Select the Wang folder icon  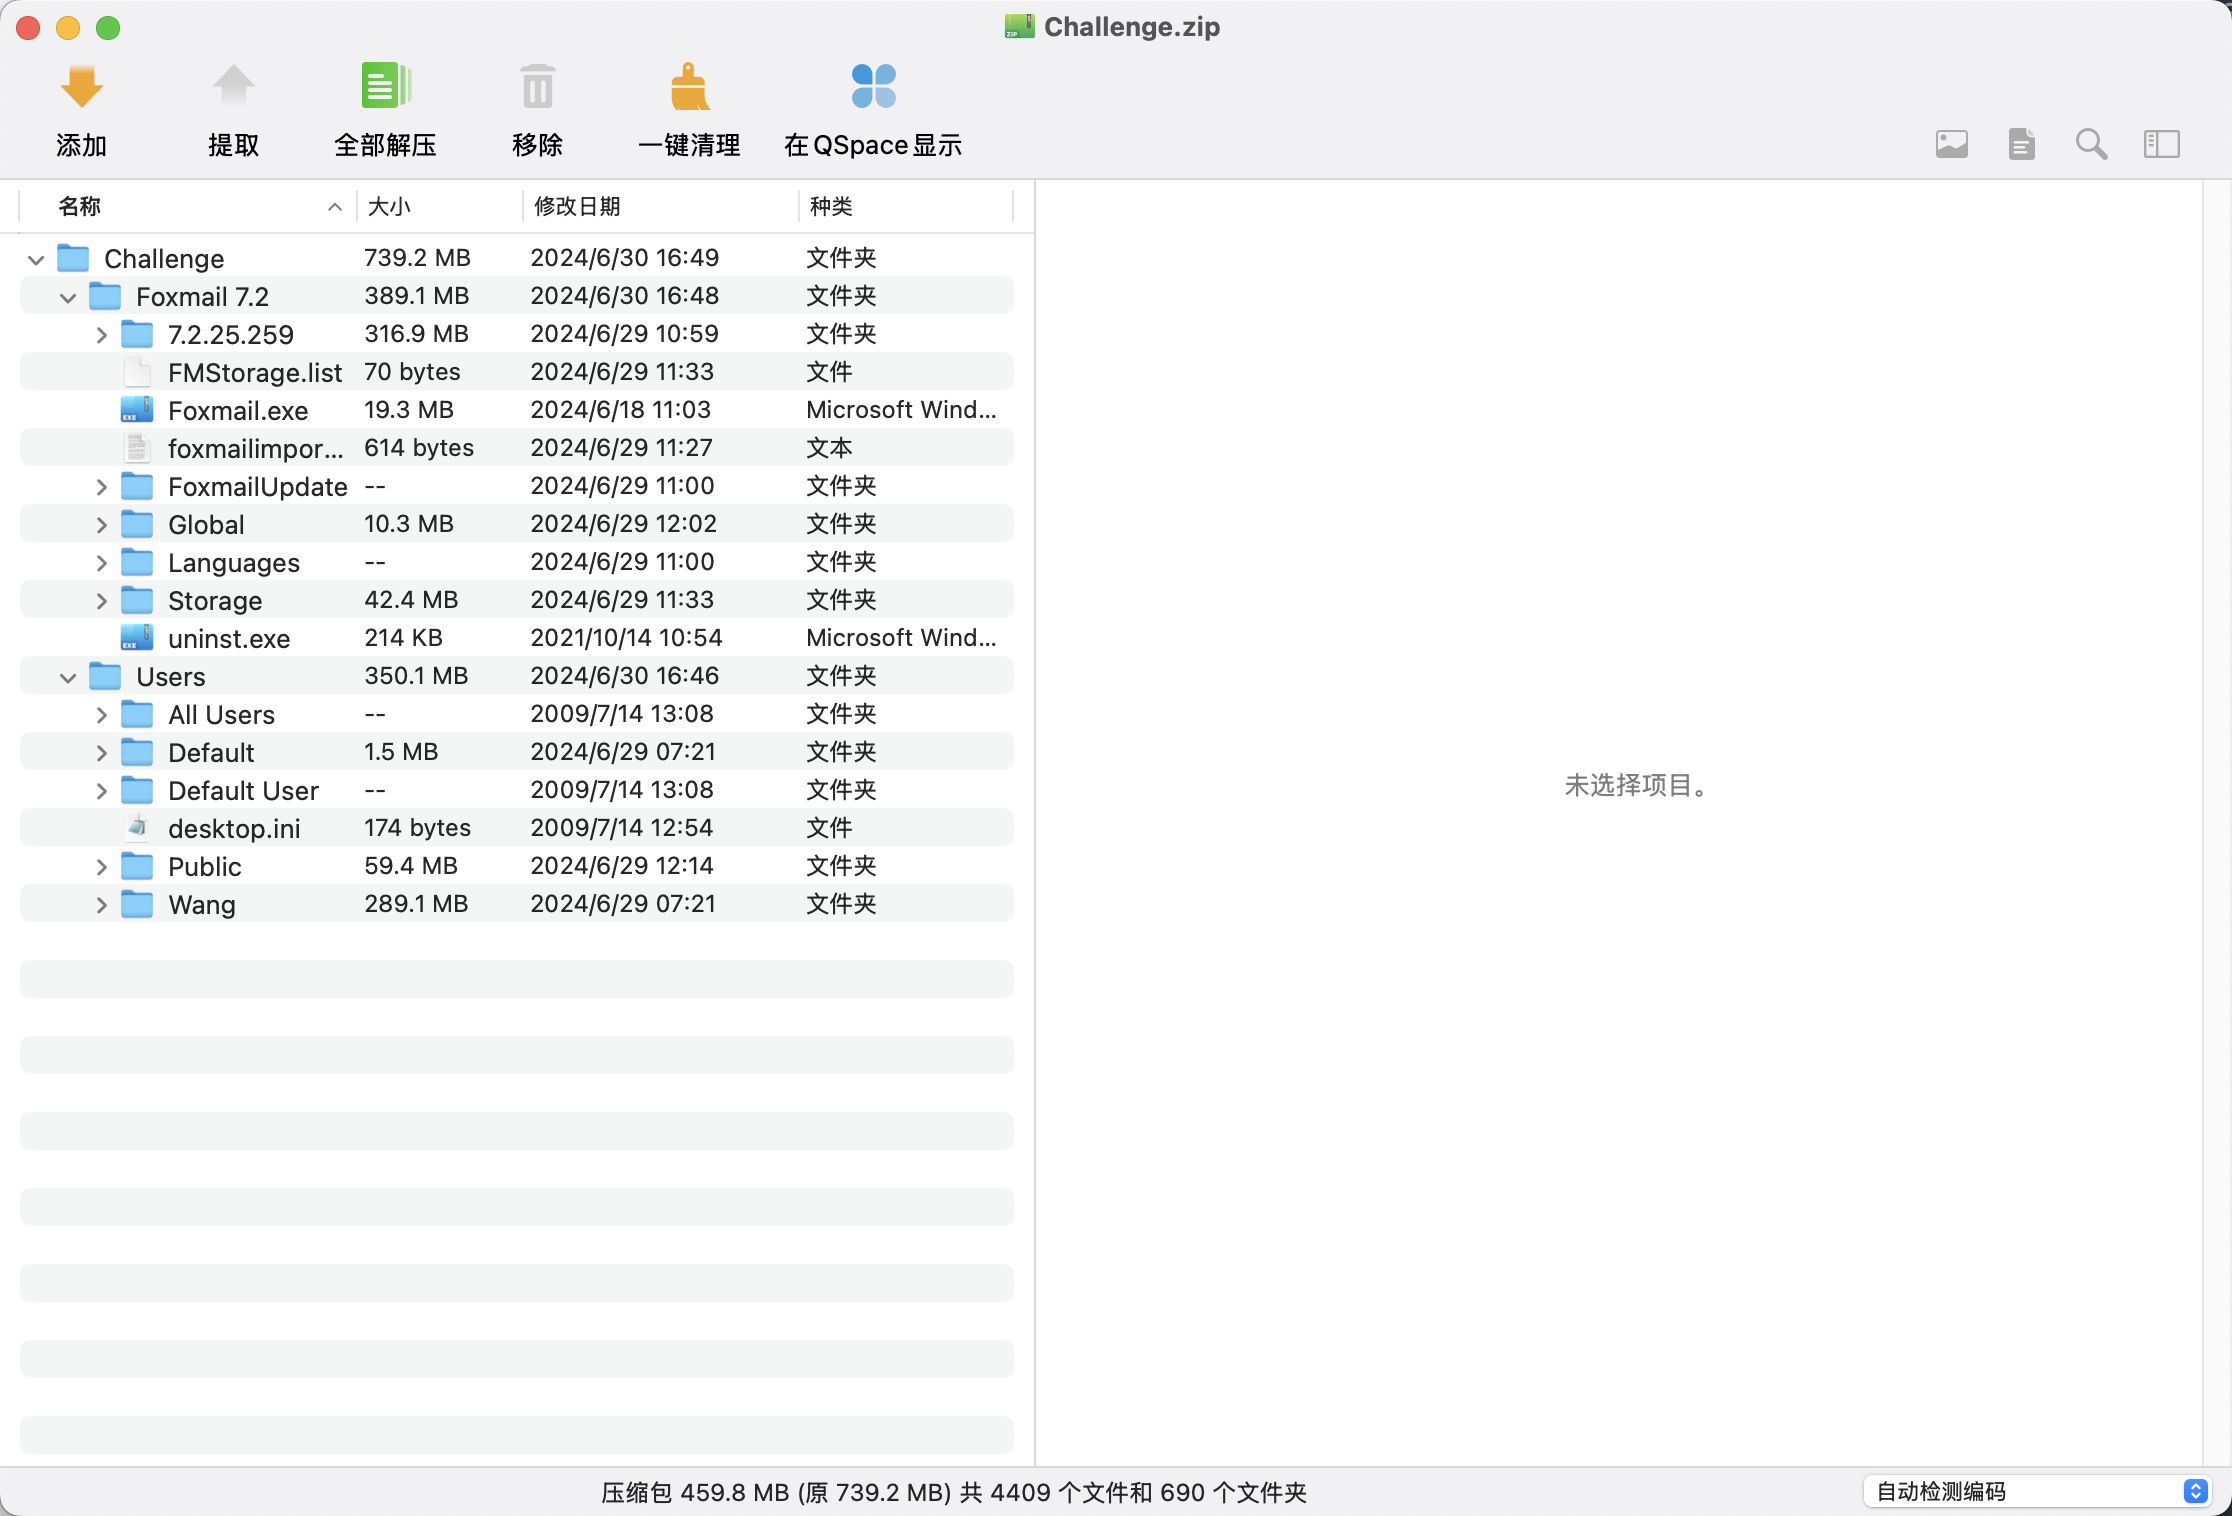coord(137,904)
